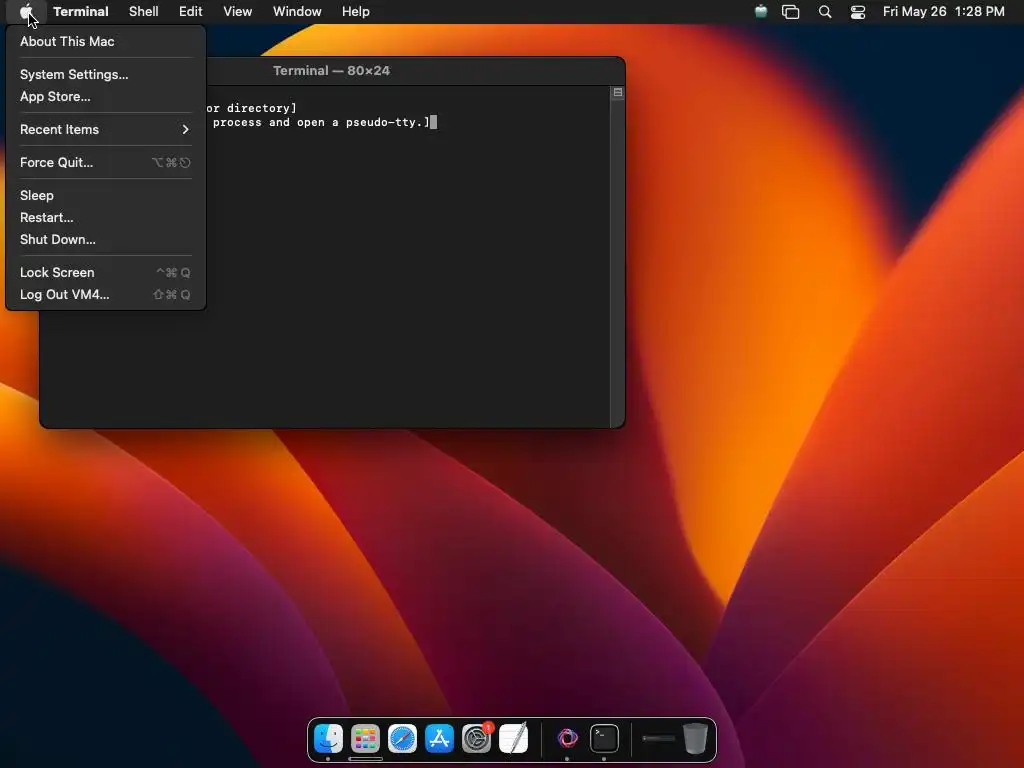1024x768 pixels.
Task: Open the Window menu
Action: [297, 12]
